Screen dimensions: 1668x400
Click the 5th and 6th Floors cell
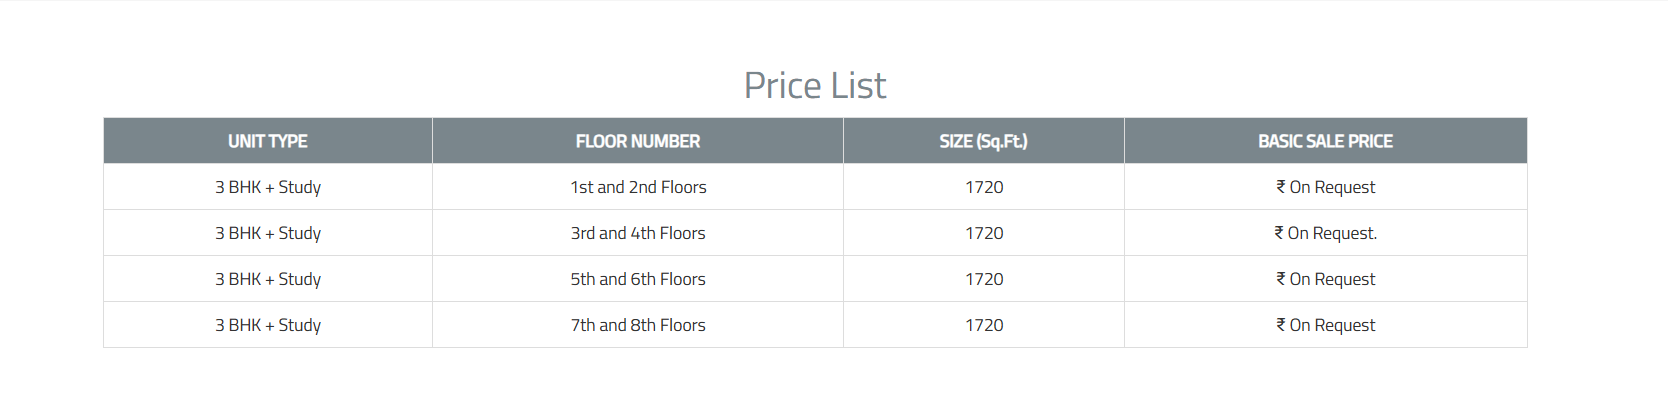click(x=638, y=279)
